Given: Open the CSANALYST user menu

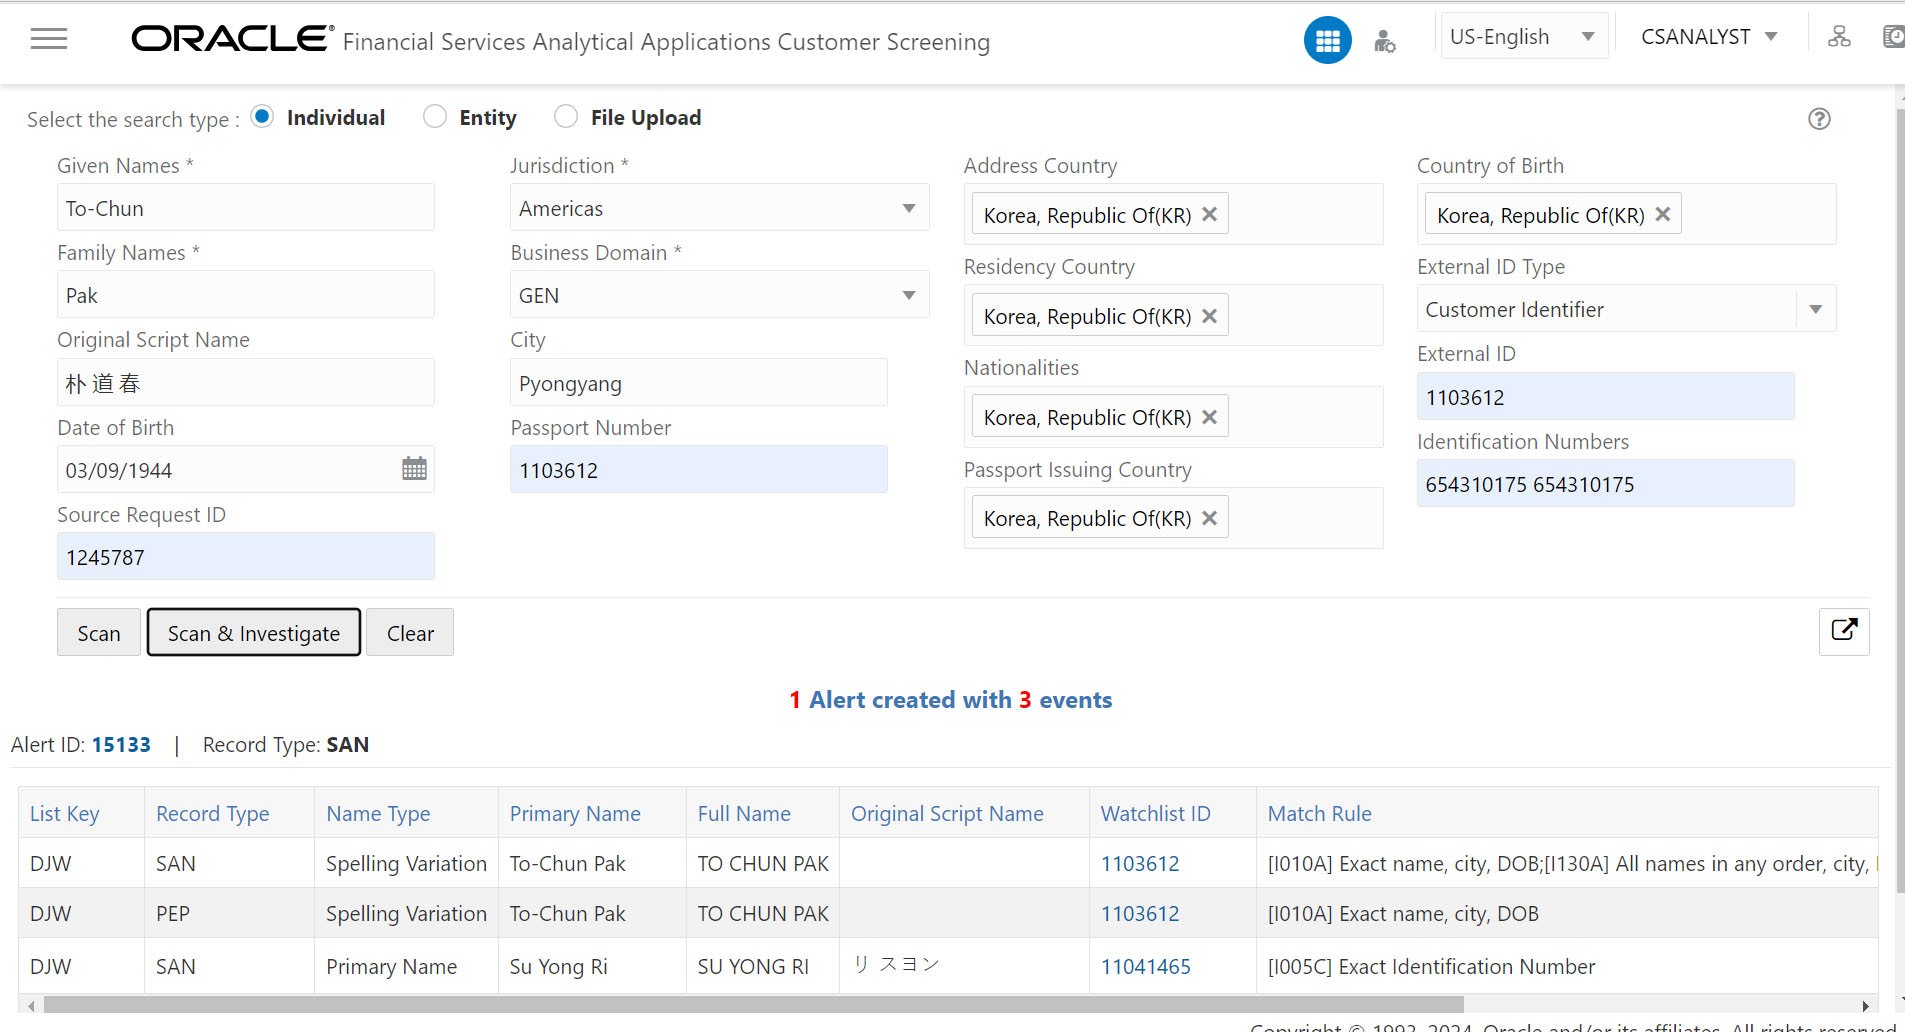Looking at the screenshot, I should 1709,37.
